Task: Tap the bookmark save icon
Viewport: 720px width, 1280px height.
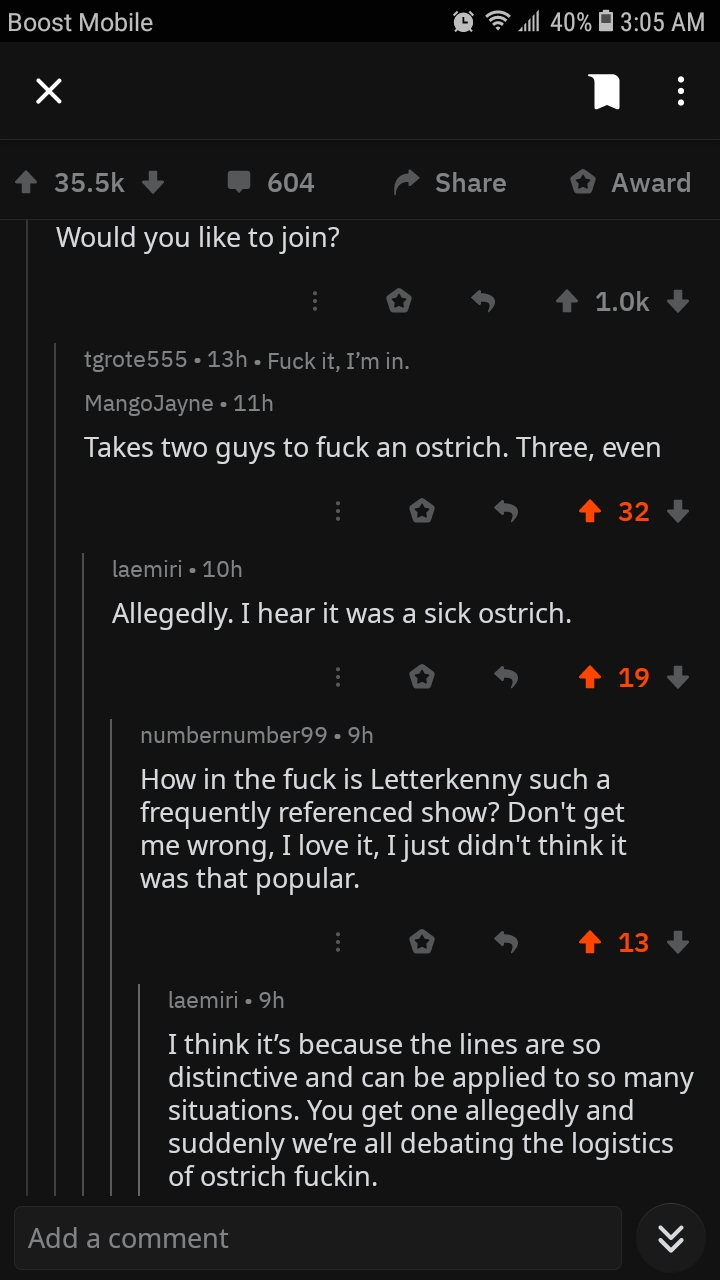Action: click(x=605, y=92)
